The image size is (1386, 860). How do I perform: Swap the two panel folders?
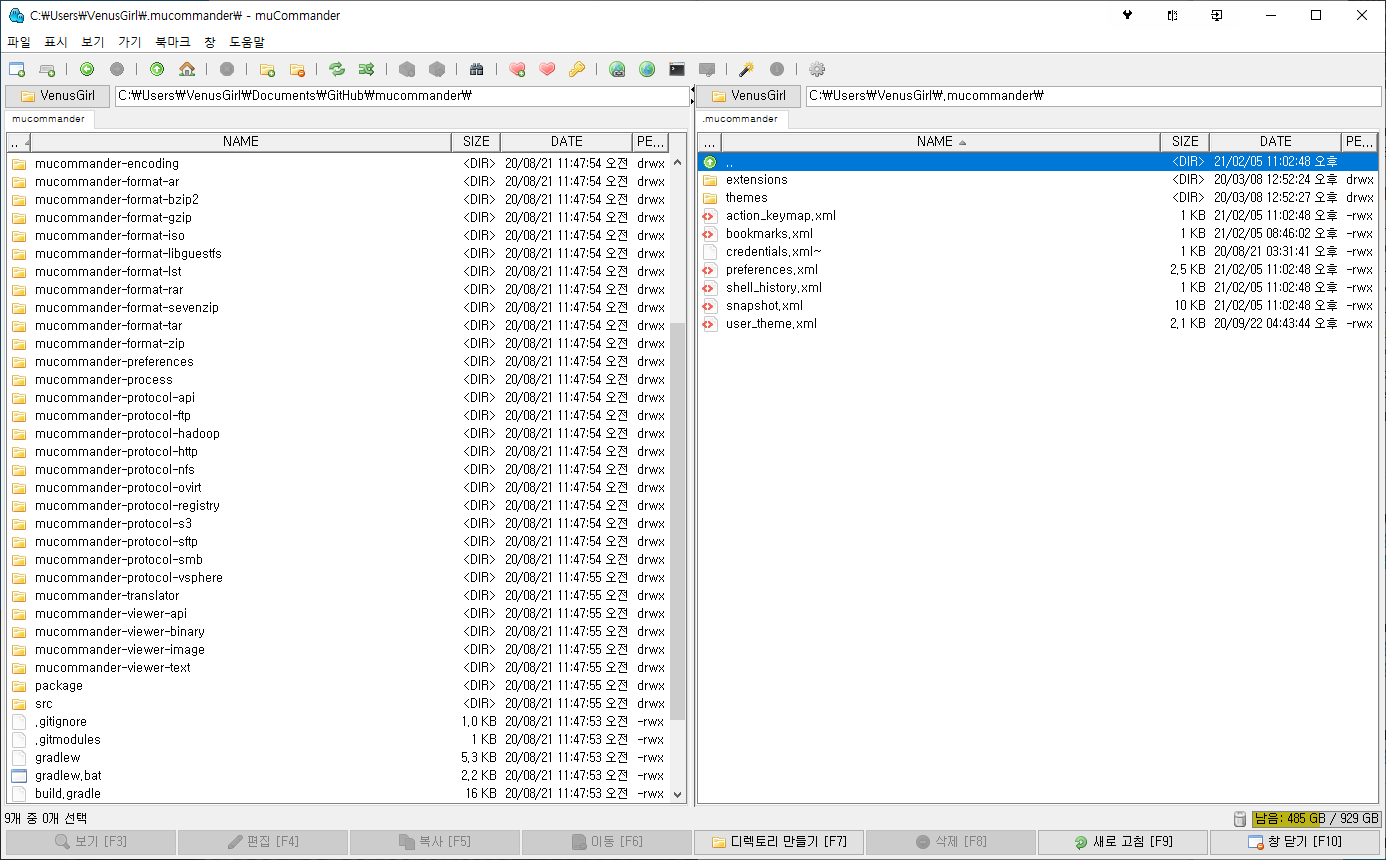tap(337, 69)
